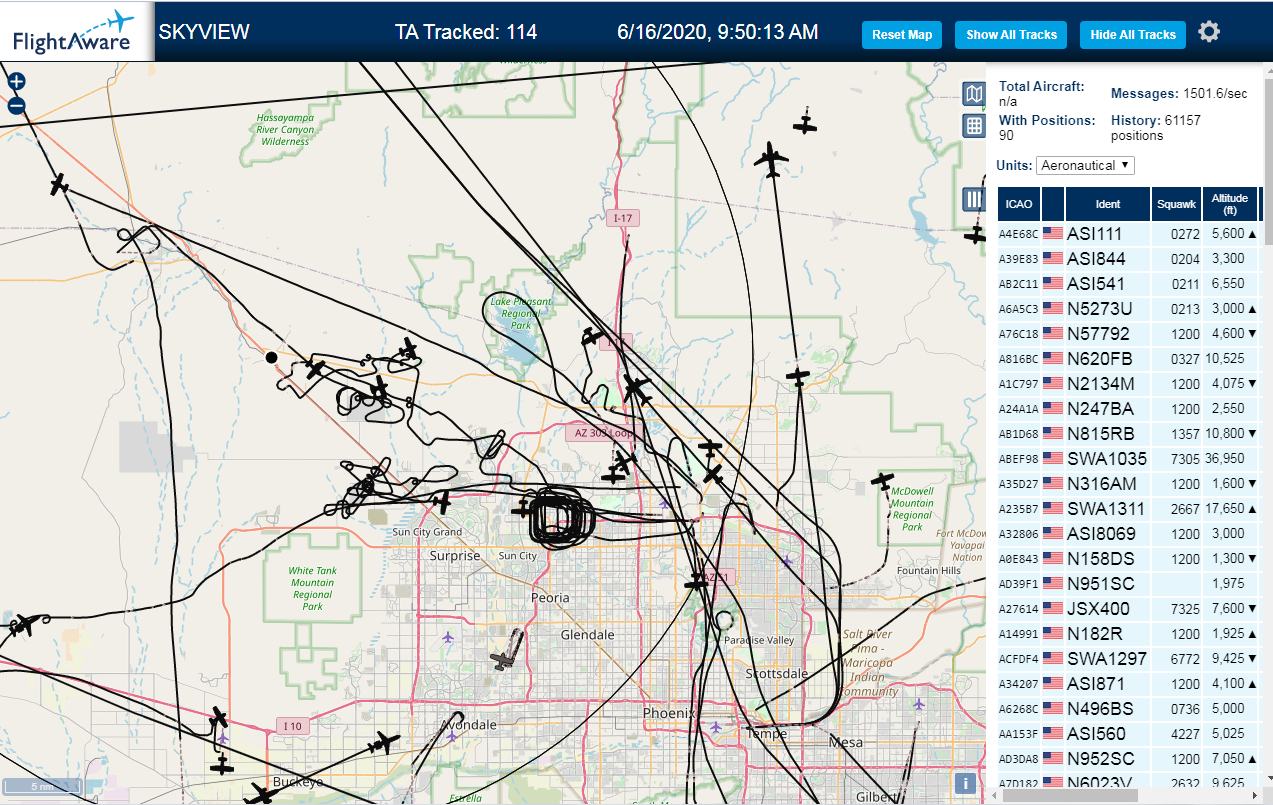This screenshot has height=805, width=1273.
Task: Click ICAO code A4E68C cell
Action: [x=1019, y=235]
